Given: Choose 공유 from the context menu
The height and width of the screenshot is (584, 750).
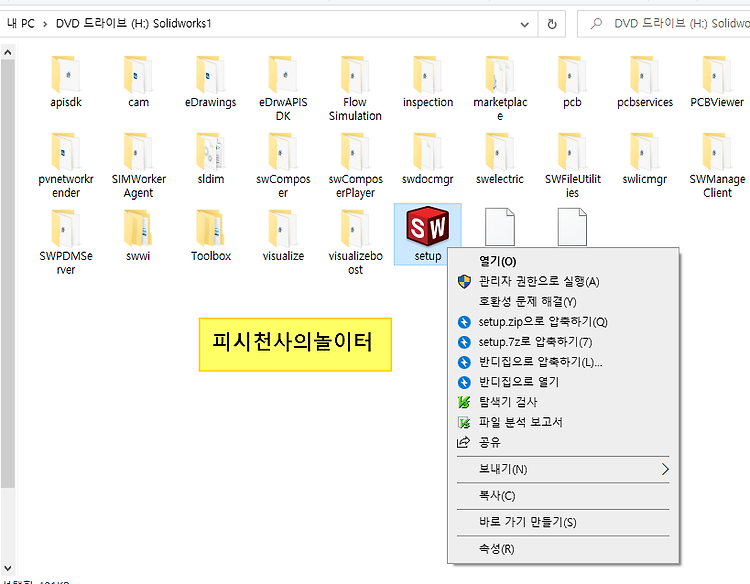Looking at the screenshot, I should [x=563, y=442].
